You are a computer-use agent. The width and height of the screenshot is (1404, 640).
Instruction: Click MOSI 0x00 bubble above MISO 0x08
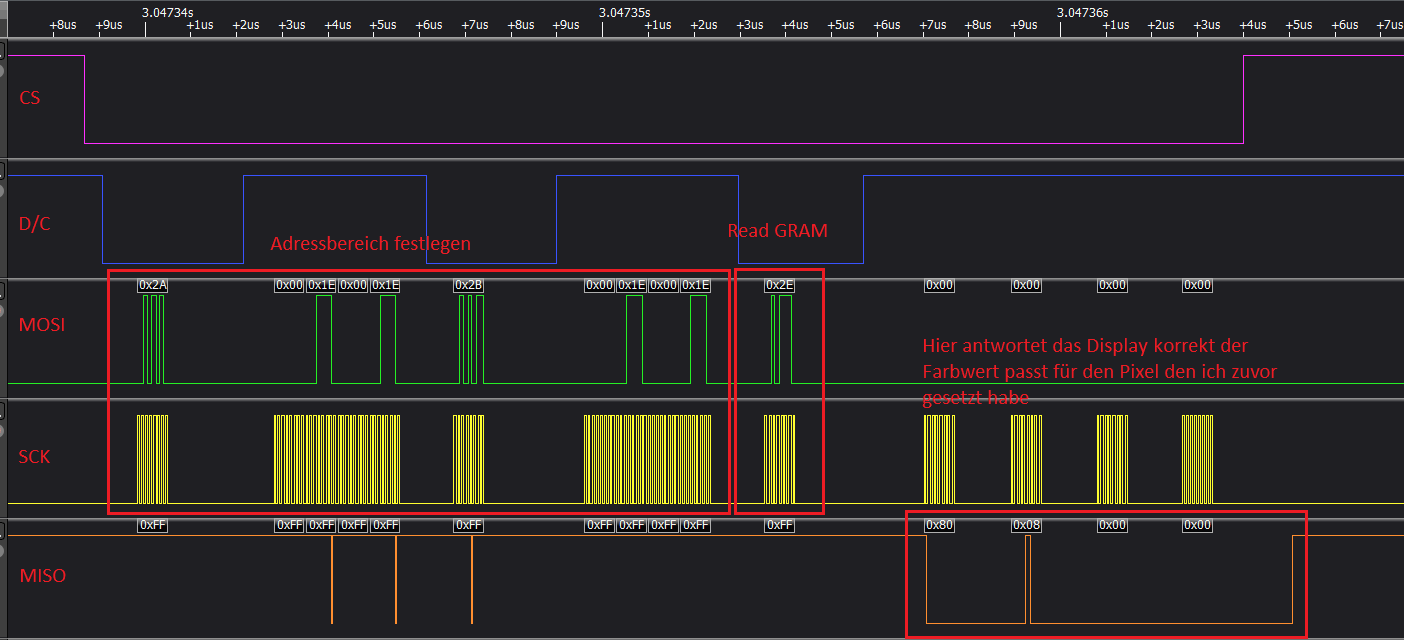click(x=1027, y=285)
